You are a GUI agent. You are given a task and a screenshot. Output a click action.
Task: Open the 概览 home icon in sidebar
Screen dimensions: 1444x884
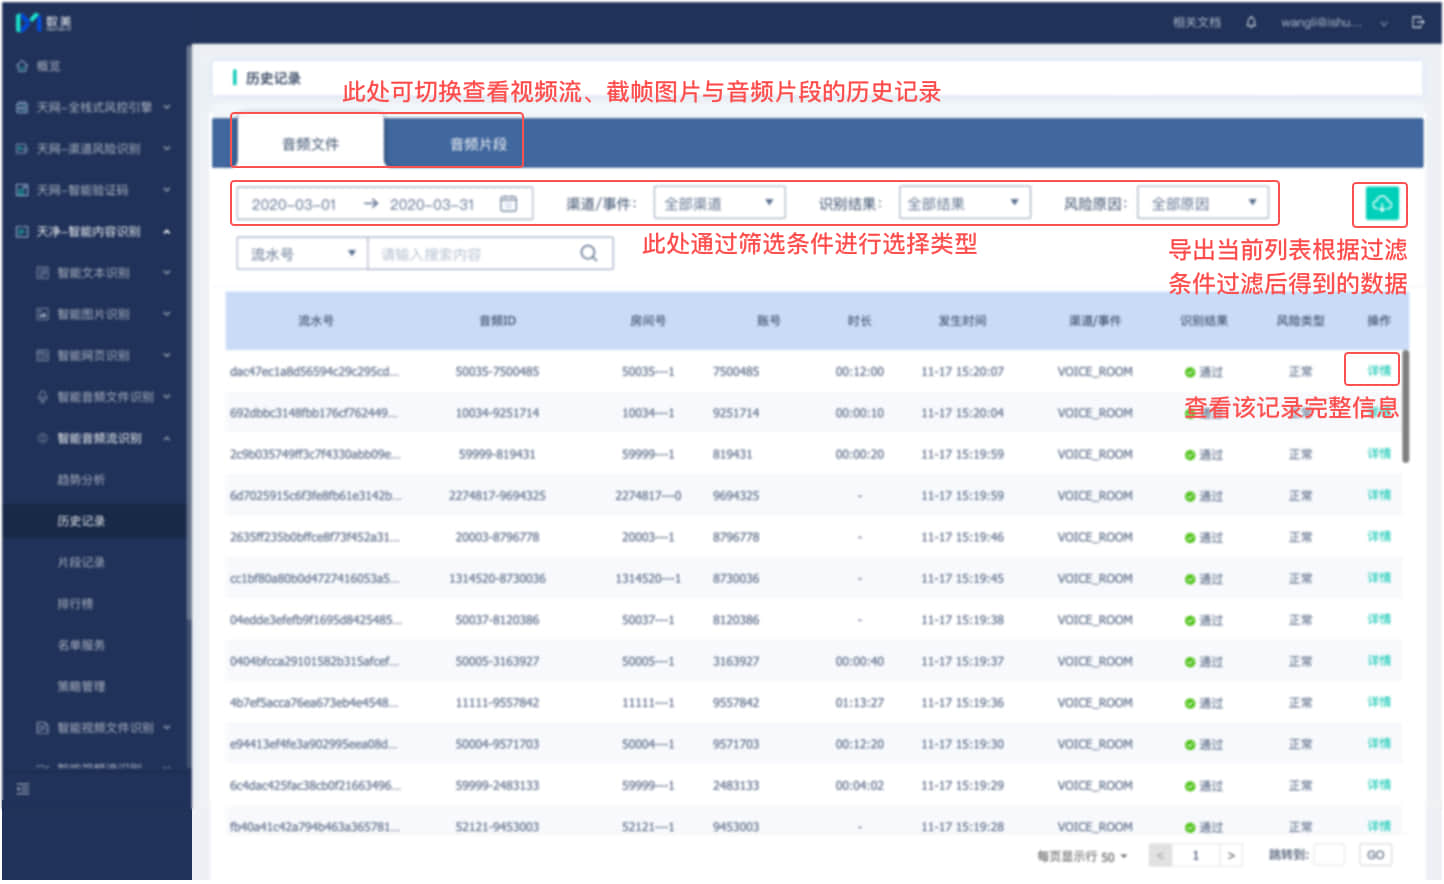tap(22, 66)
